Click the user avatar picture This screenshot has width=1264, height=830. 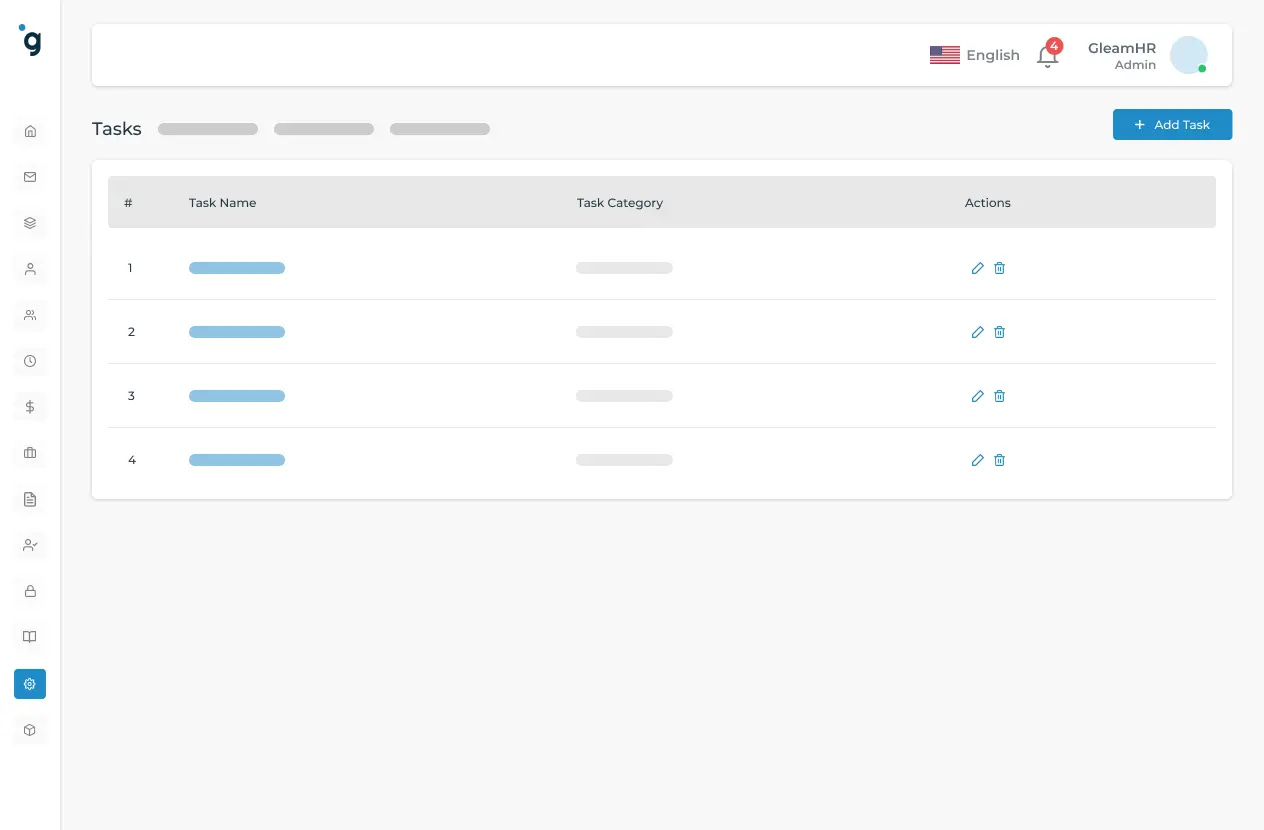pyautogui.click(x=1188, y=55)
